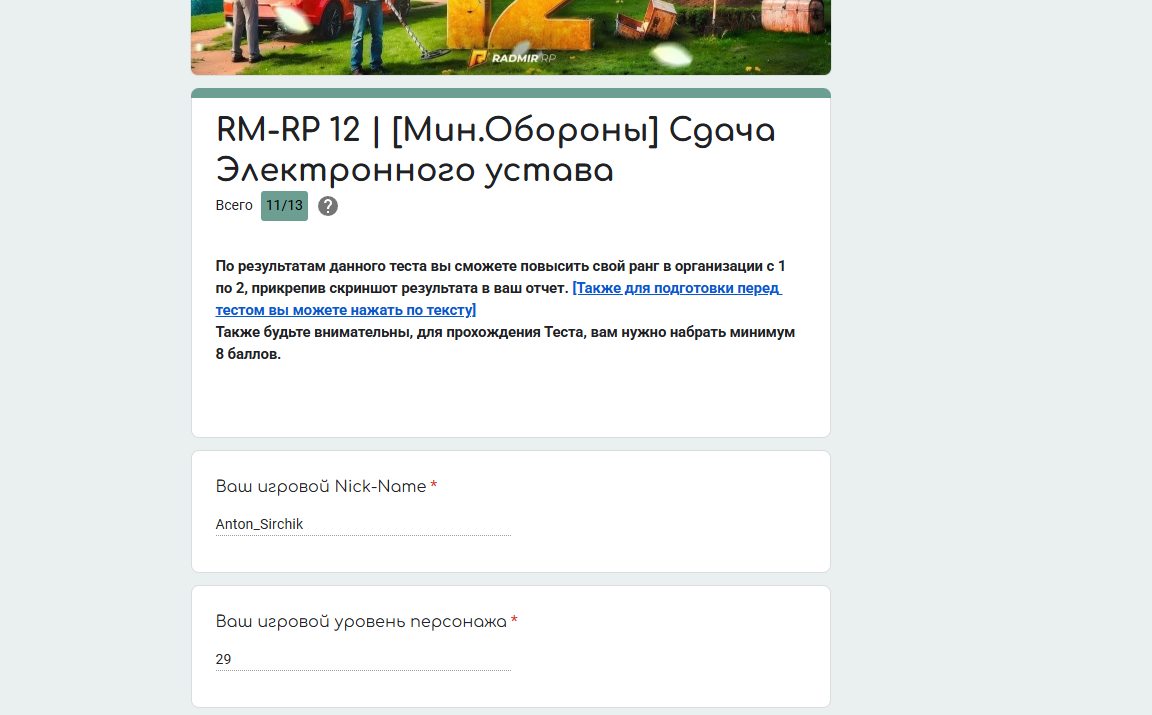
Task: Click the 'Всего' score label
Action: [234, 205]
